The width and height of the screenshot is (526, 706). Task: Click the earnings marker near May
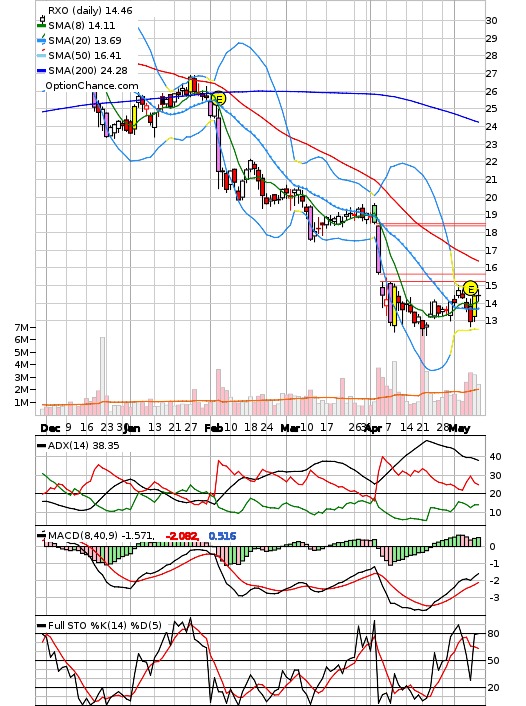click(470, 288)
